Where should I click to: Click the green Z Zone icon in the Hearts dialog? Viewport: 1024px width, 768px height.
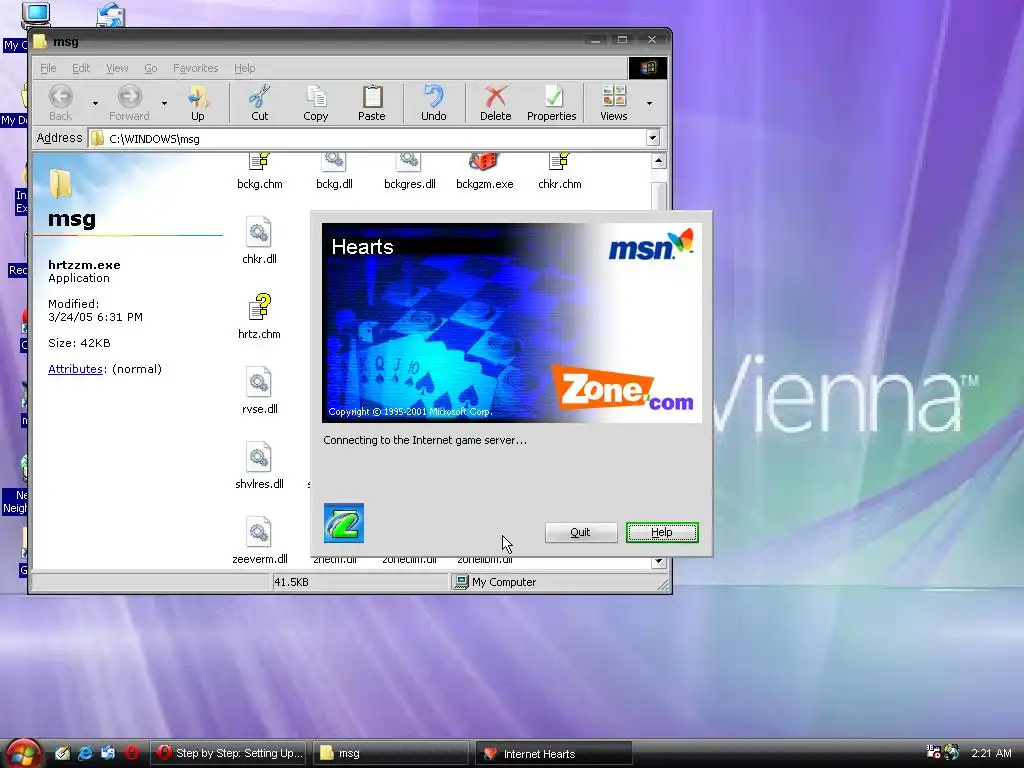click(x=344, y=522)
